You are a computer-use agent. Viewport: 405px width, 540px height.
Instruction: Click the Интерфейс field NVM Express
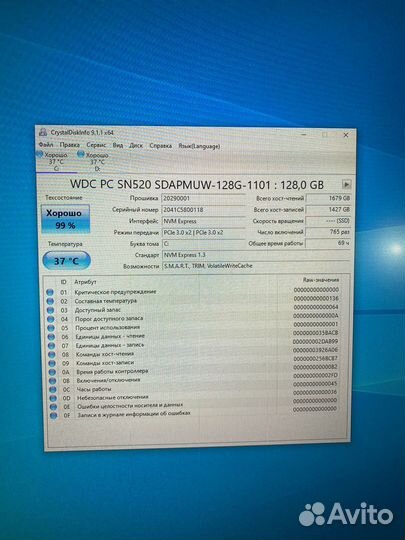tap(203, 221)
